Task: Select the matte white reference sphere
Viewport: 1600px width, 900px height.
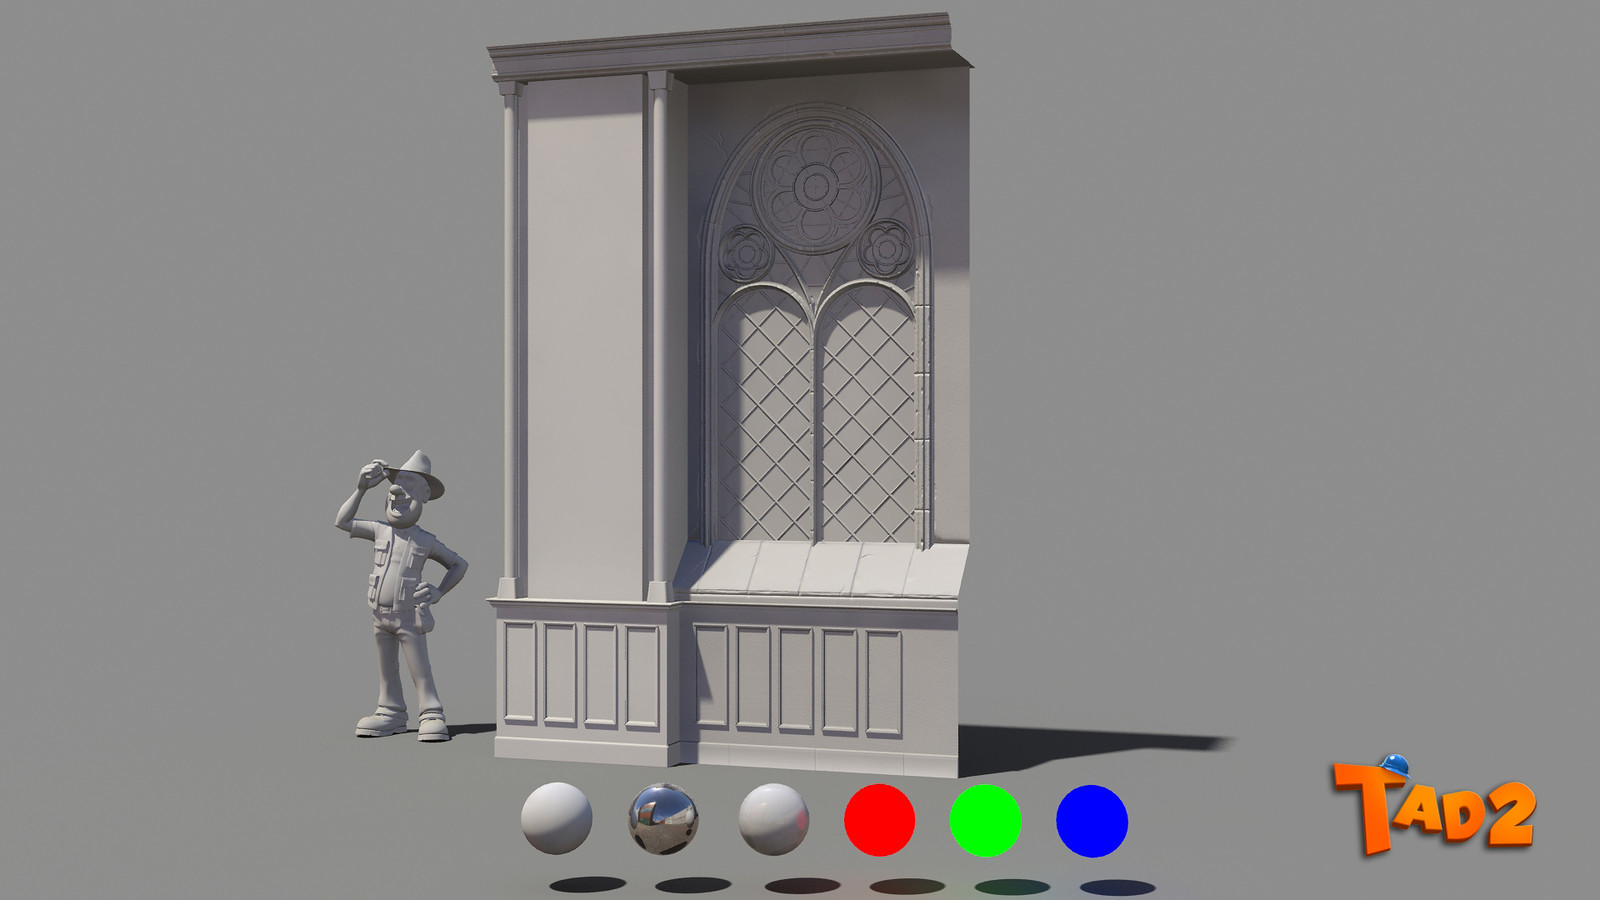Action: (x=557, y=818)
